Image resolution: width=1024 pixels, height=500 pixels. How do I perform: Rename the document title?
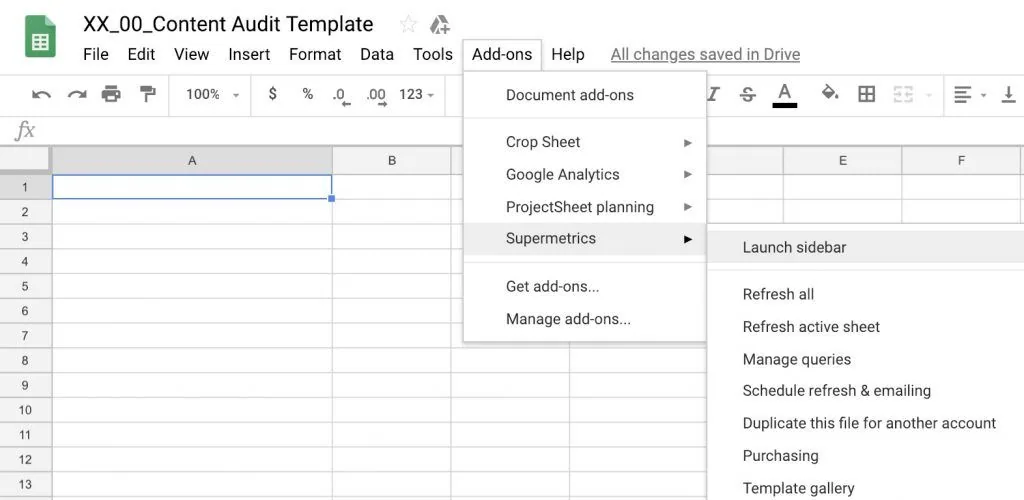point(228,25)
